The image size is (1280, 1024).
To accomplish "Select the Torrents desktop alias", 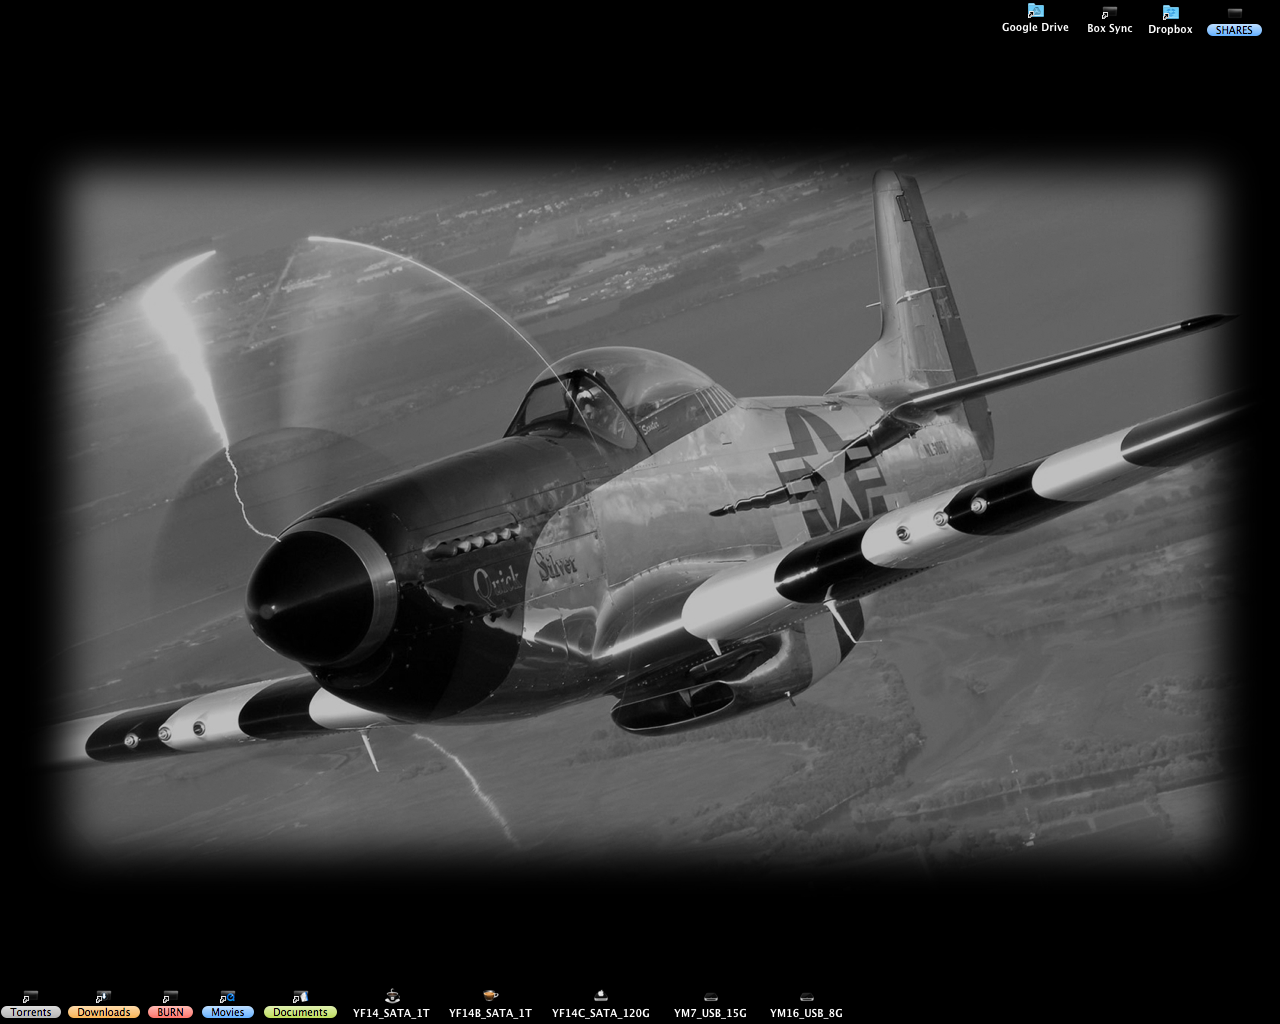I will point(31,996).
